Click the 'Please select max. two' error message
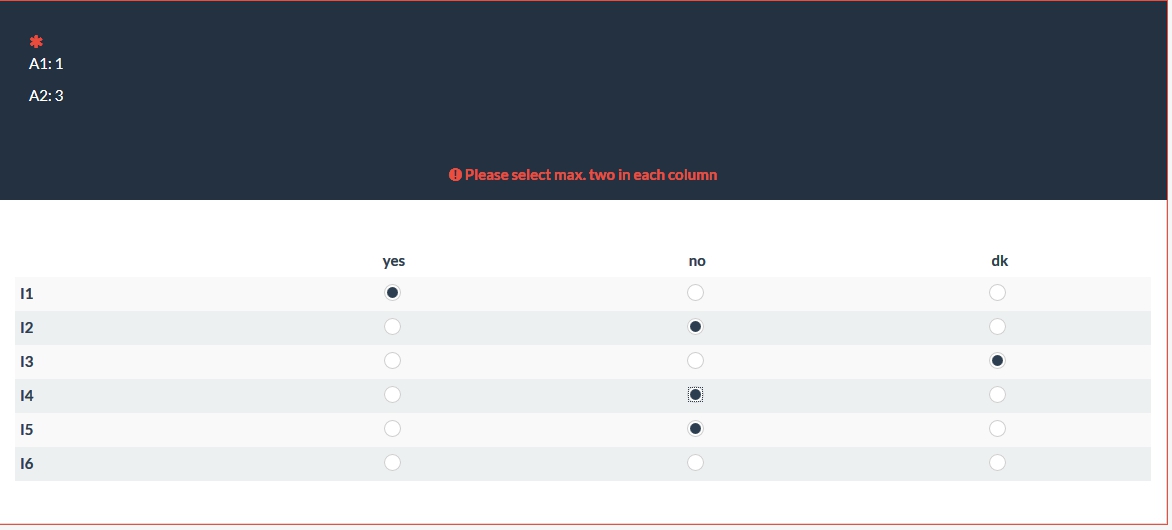The image size is (1172, 530). 590,175
